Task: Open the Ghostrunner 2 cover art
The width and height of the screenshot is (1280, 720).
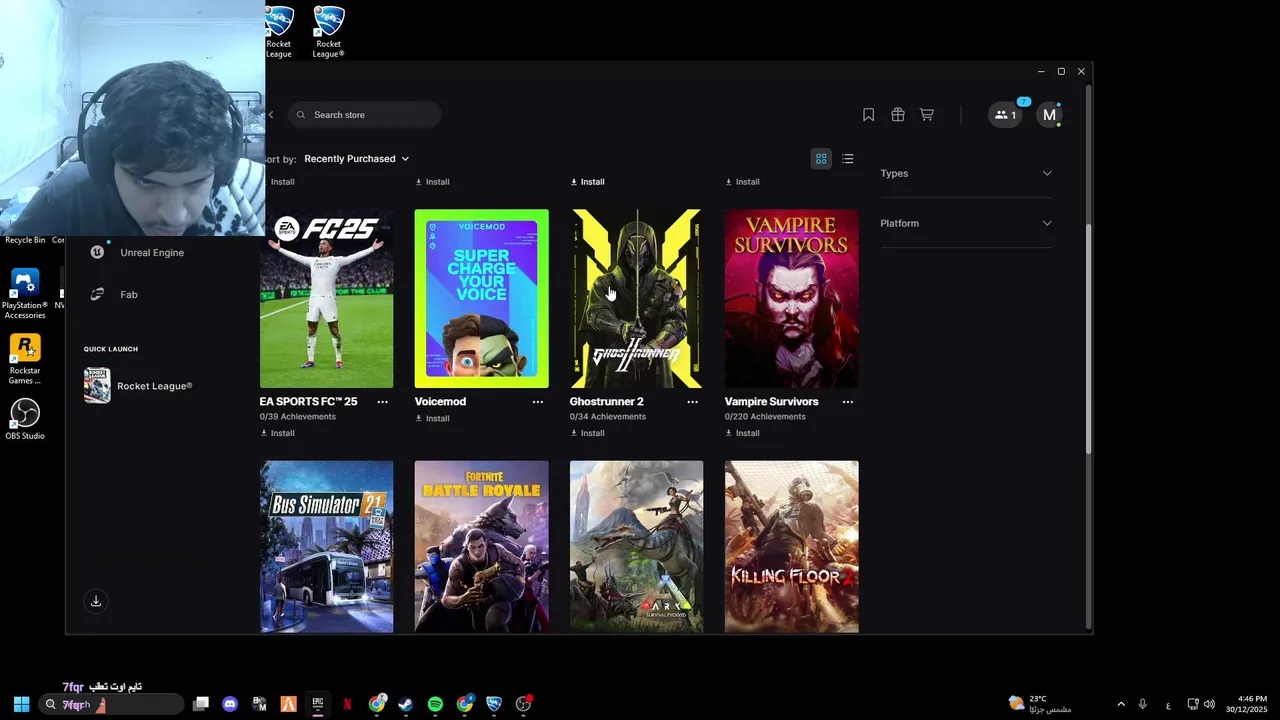Action: pyautogui.click(x=637, y=298)
